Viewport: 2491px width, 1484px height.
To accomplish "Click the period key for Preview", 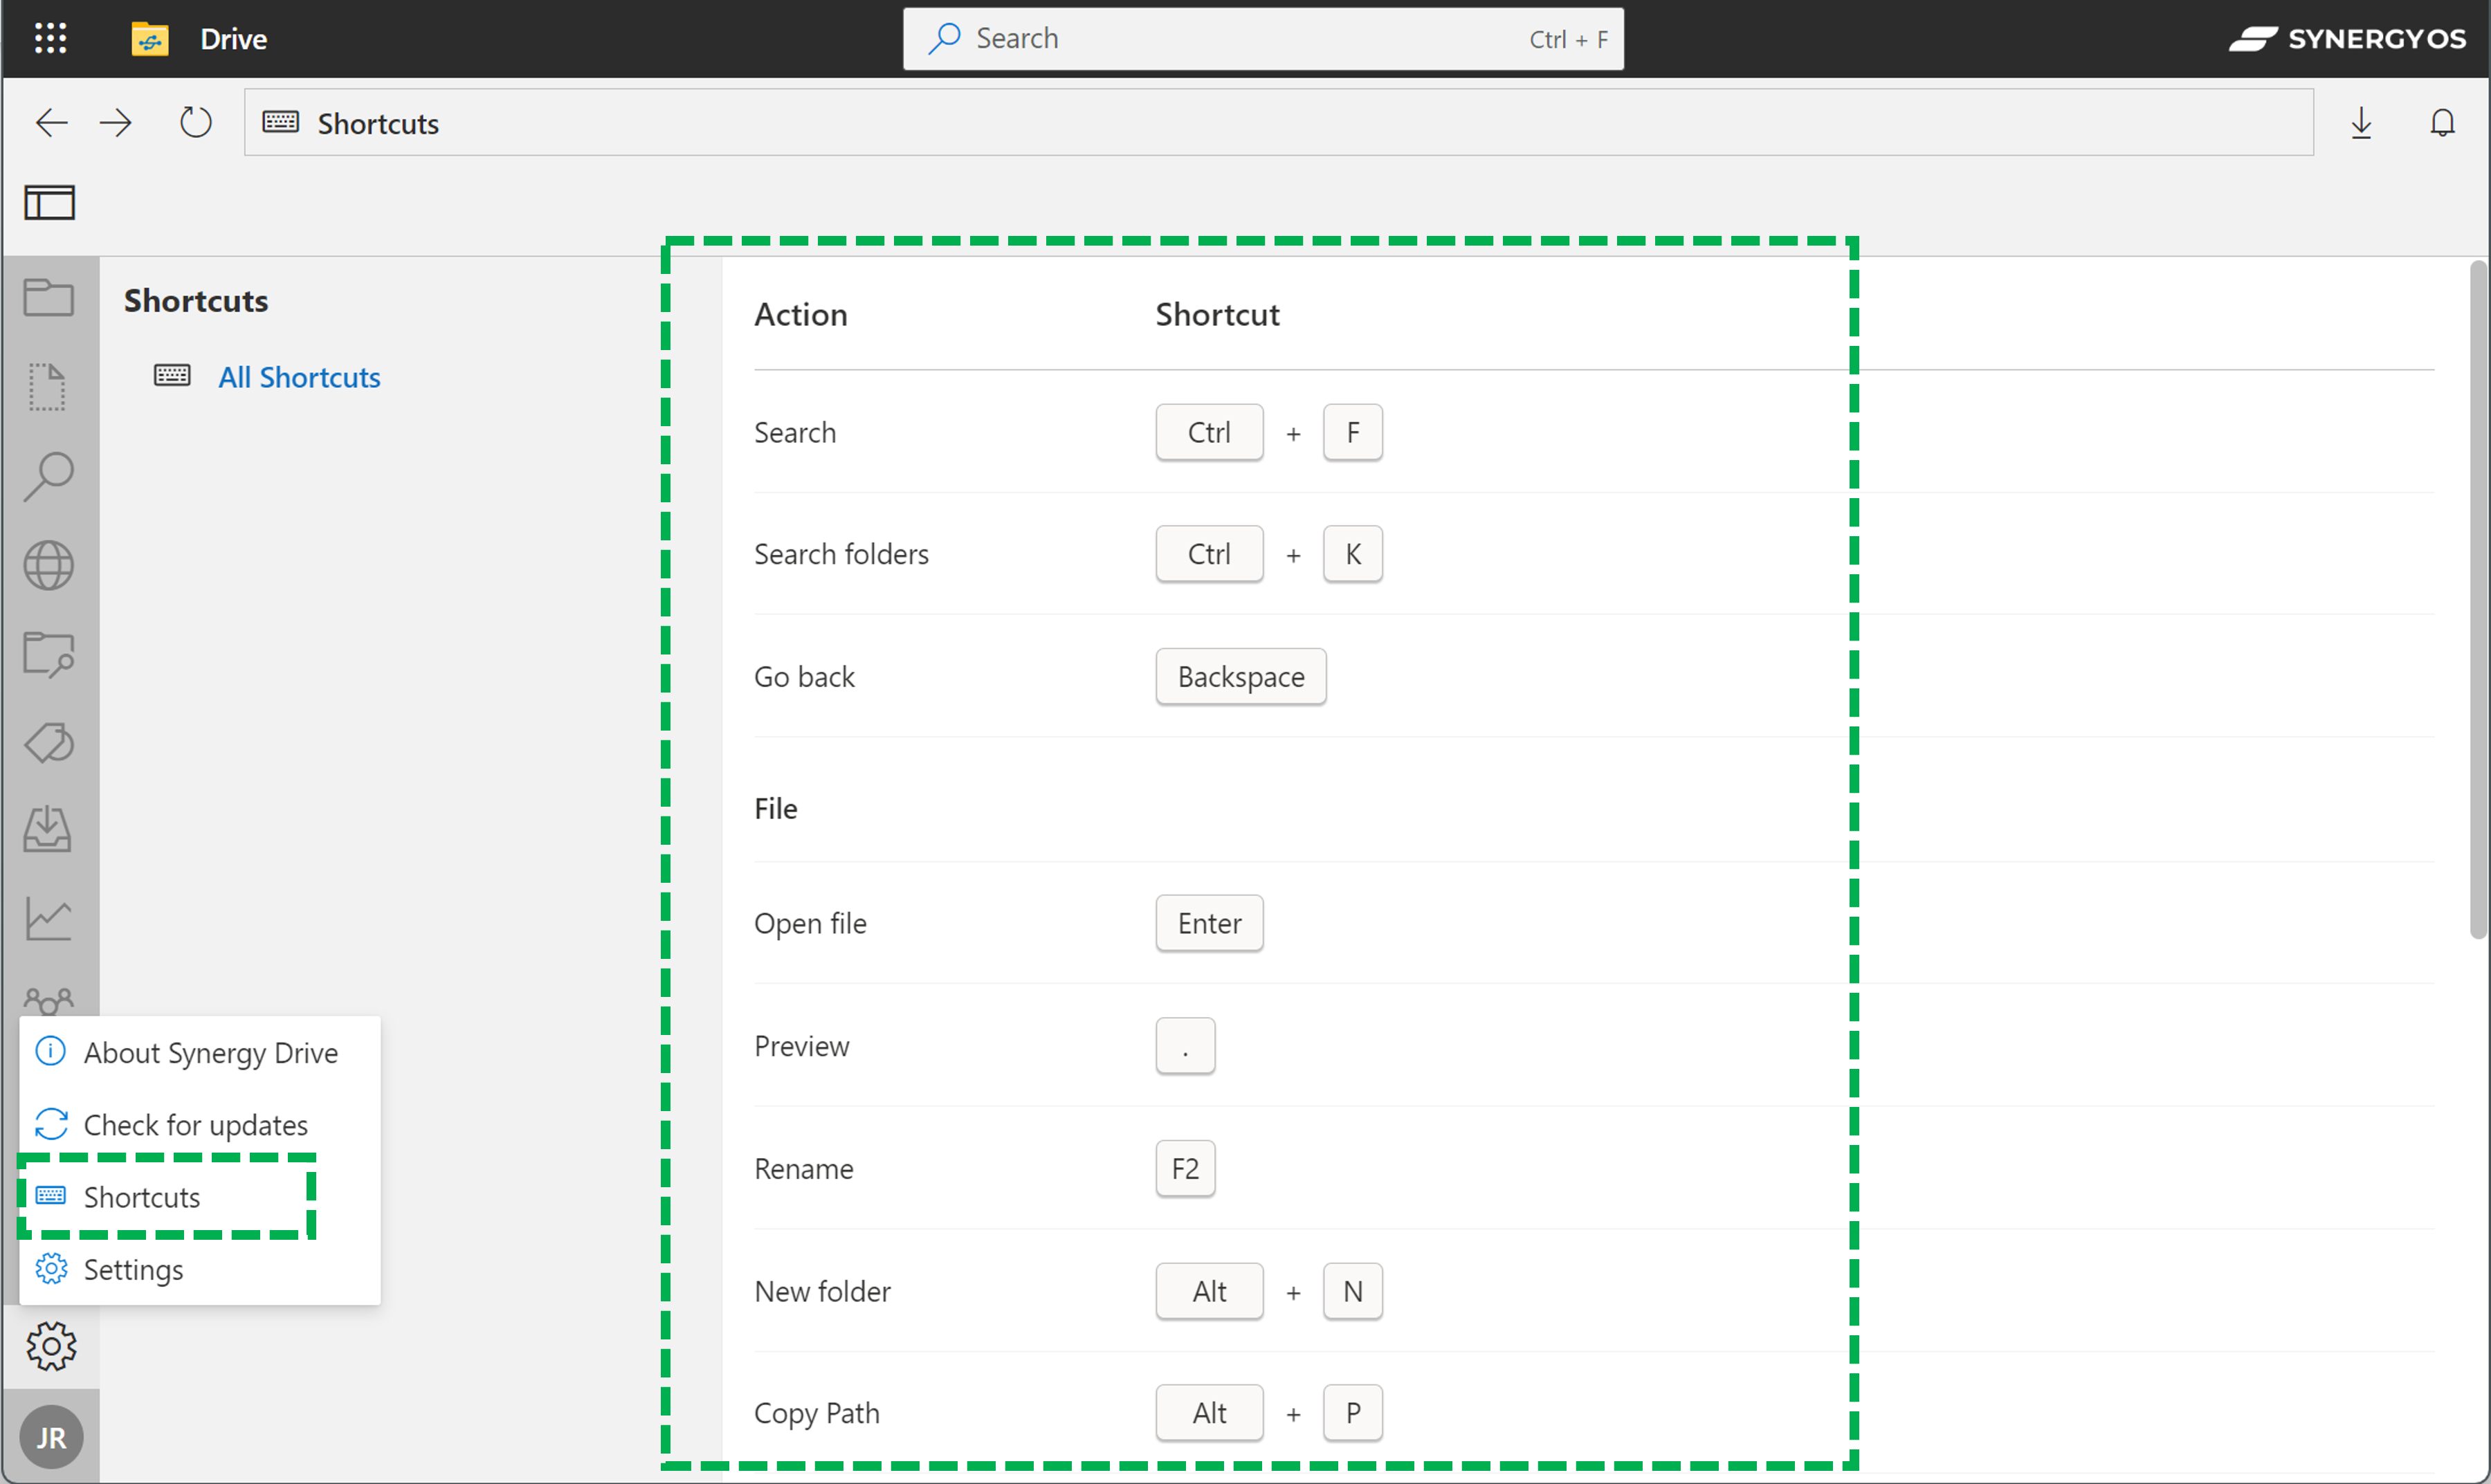I will coord(1185,1046).
